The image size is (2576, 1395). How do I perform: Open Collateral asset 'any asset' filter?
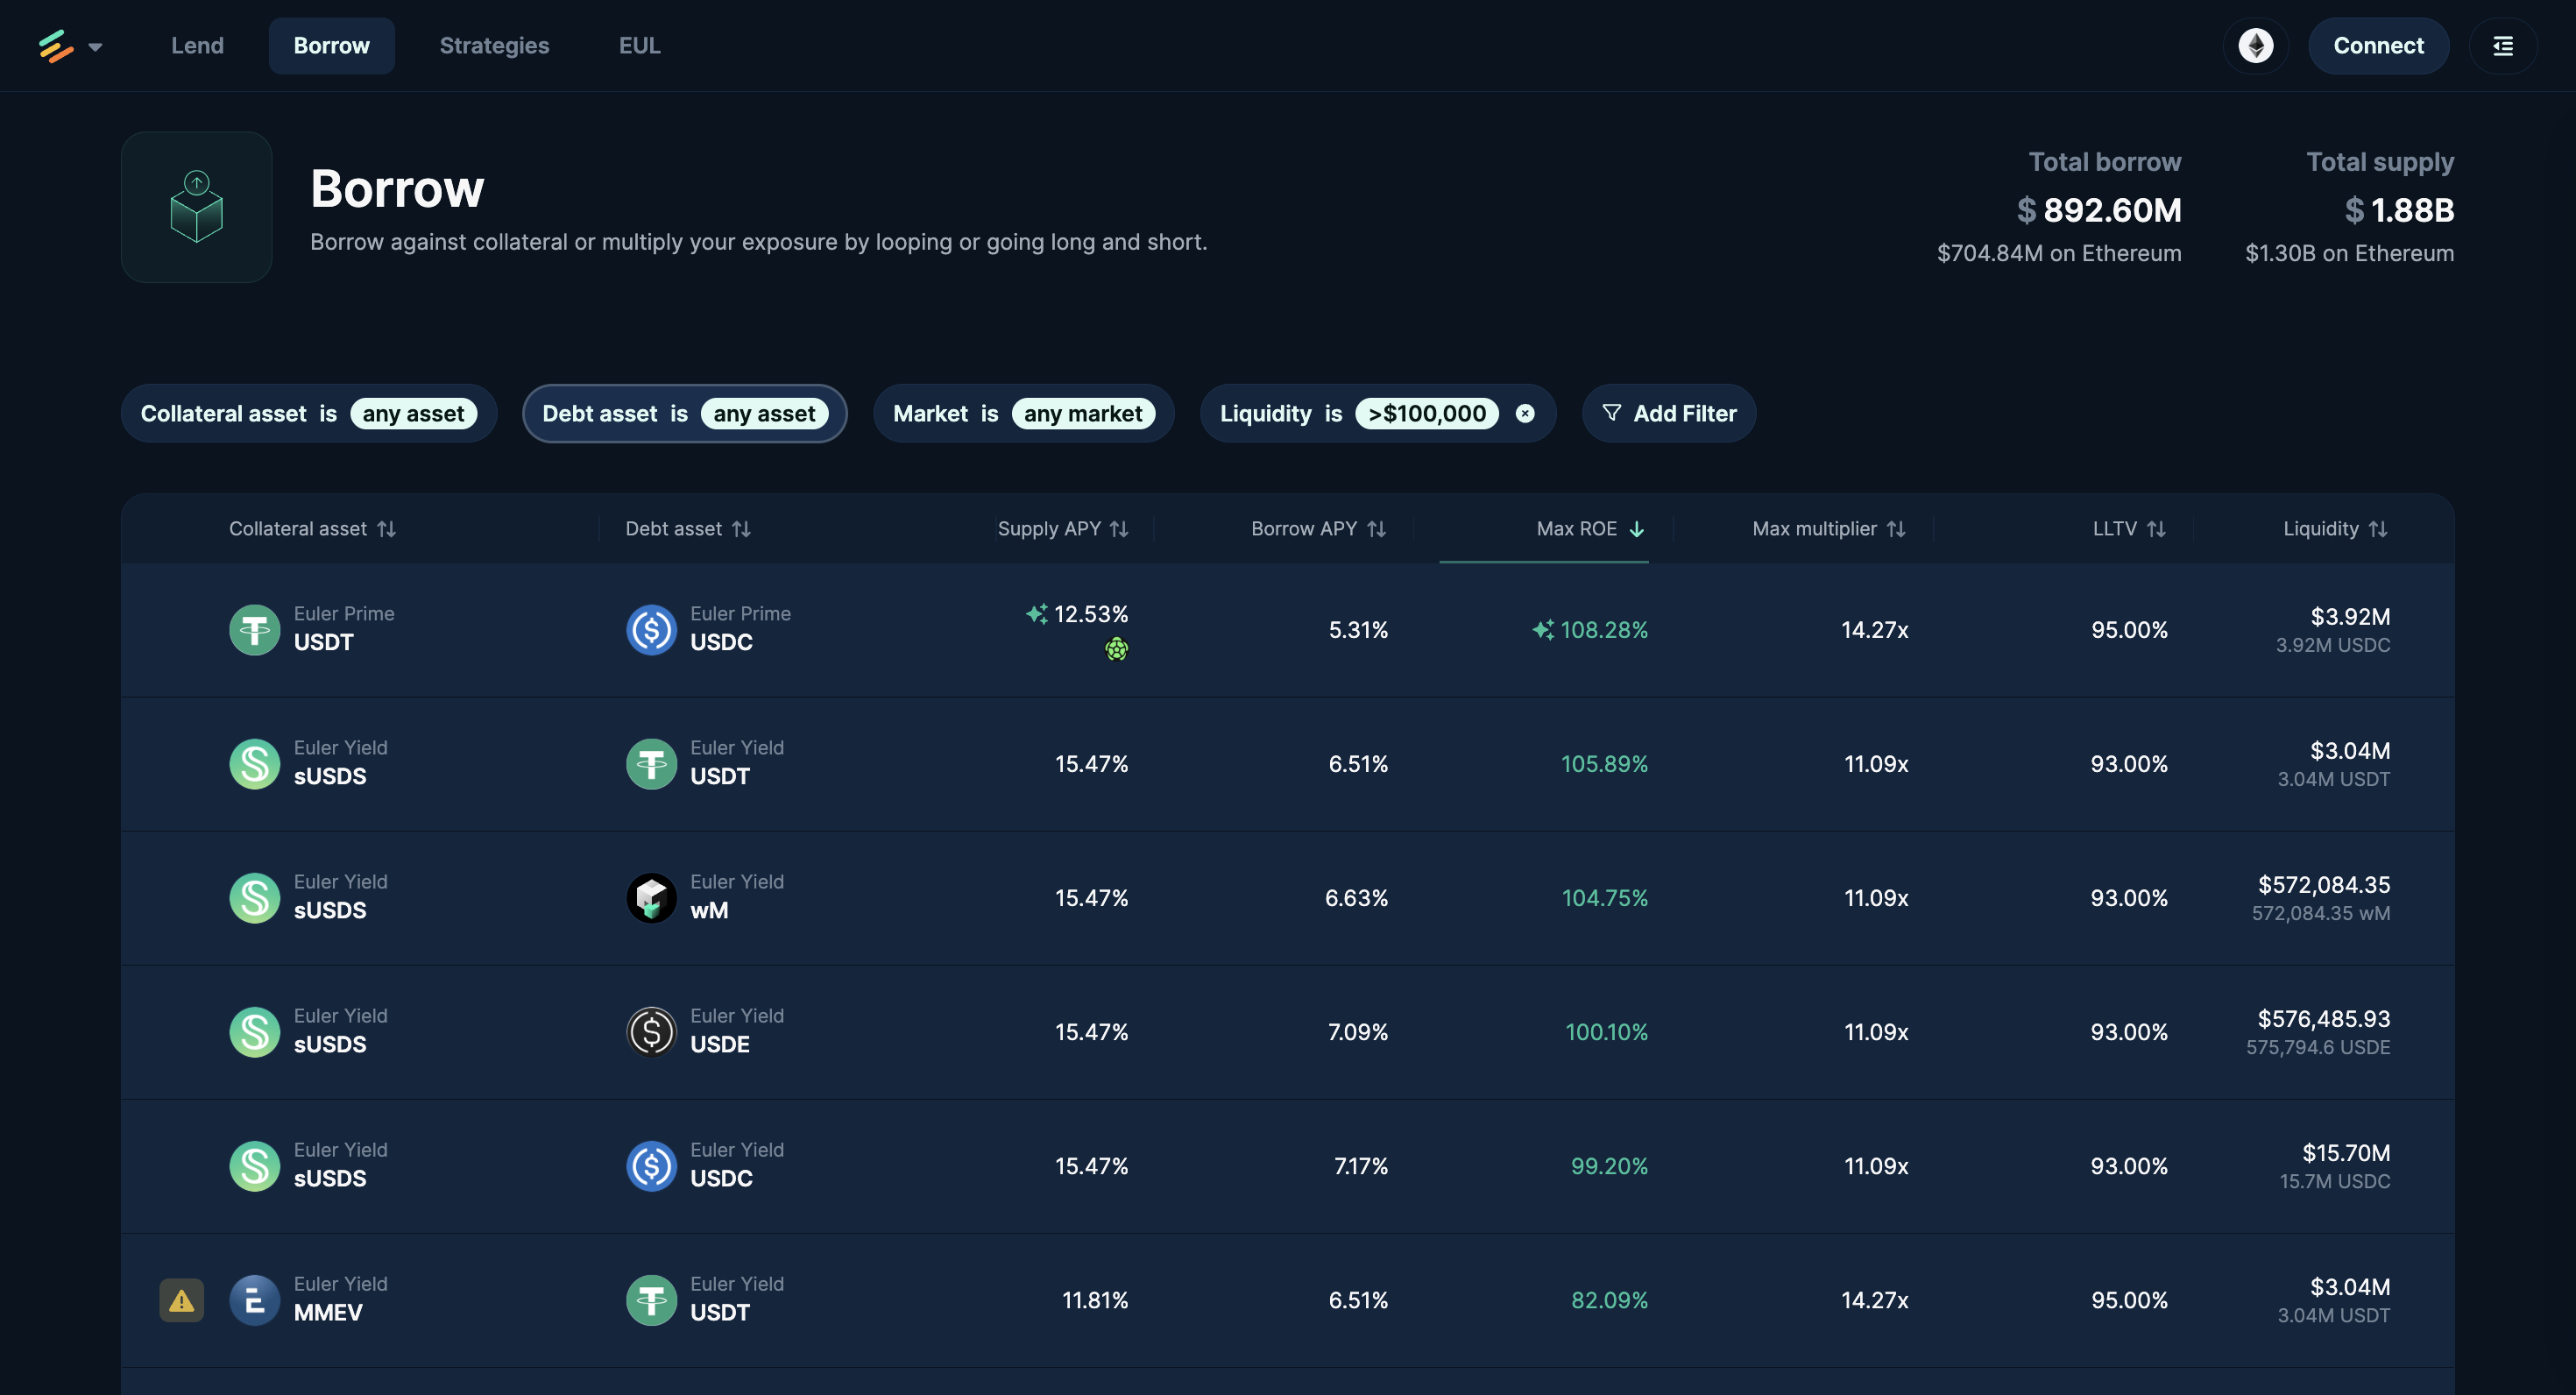tap(413, 413)
